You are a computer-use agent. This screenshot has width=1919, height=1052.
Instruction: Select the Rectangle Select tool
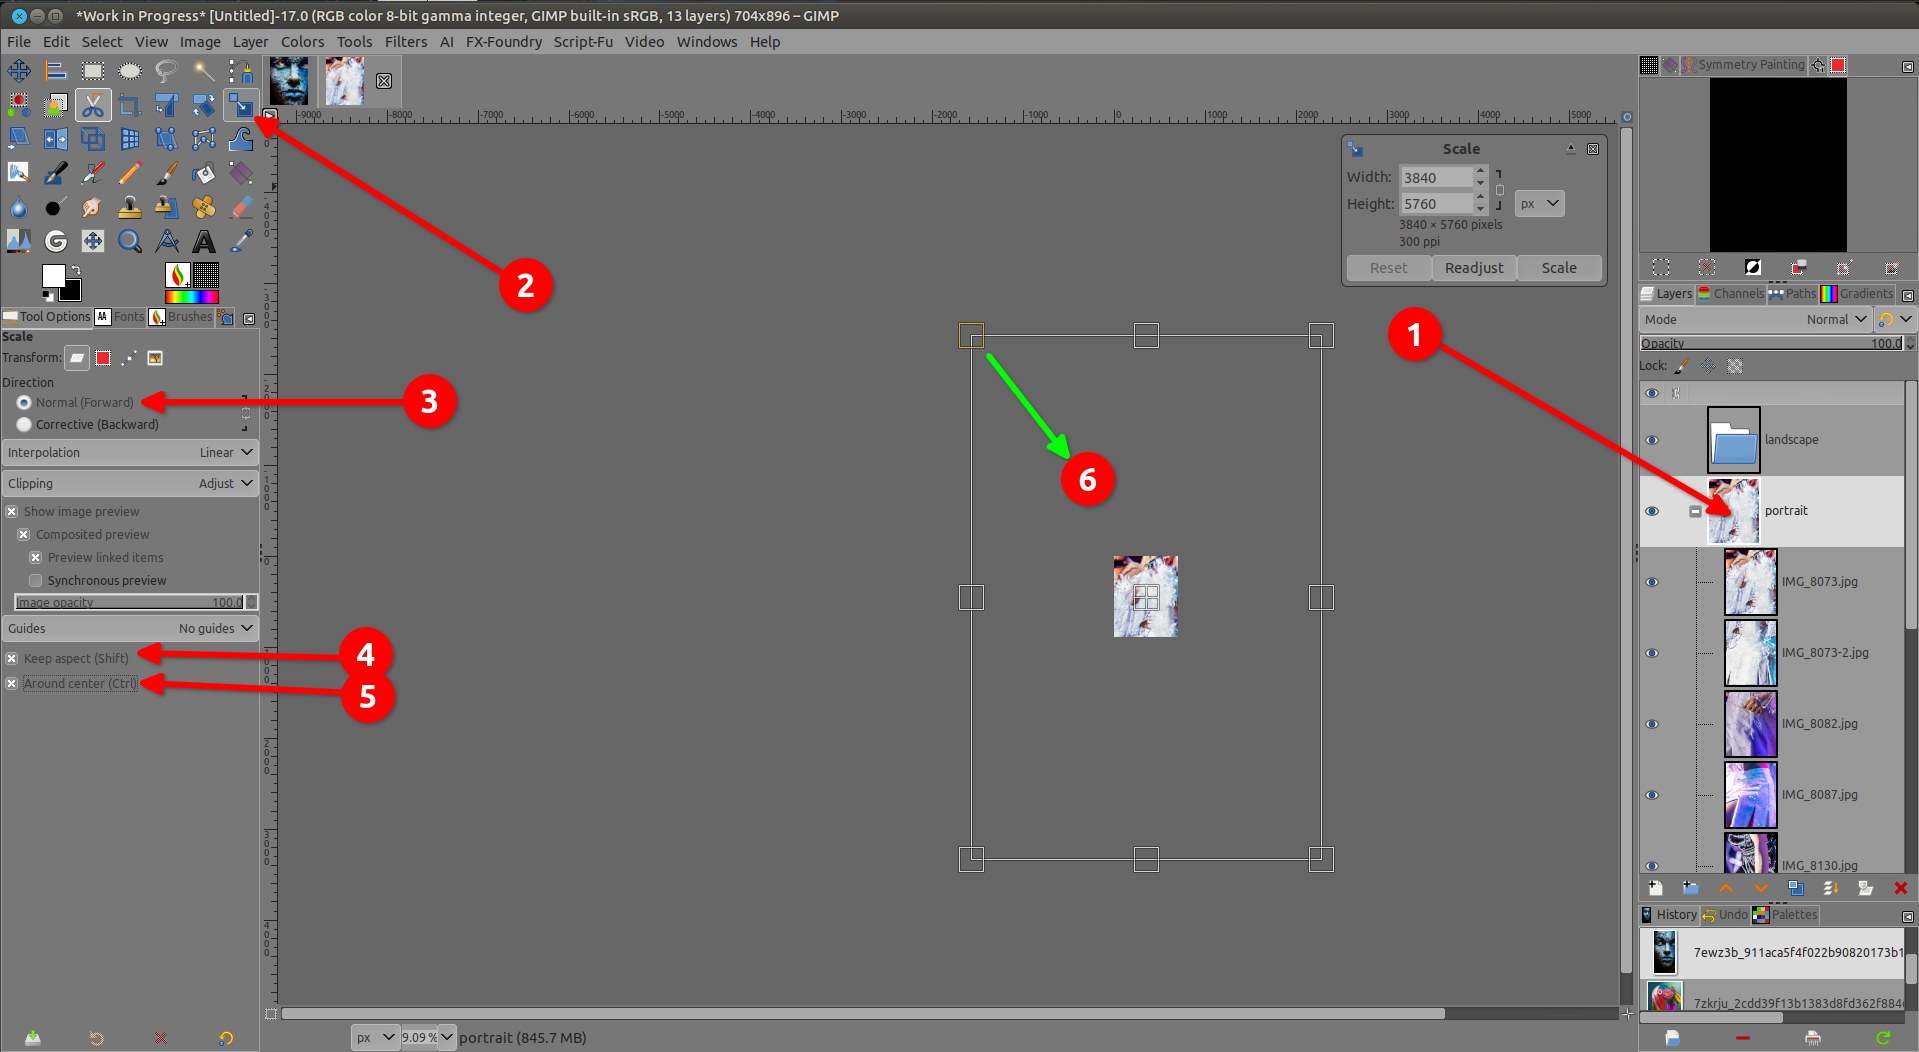click(93, 71)
